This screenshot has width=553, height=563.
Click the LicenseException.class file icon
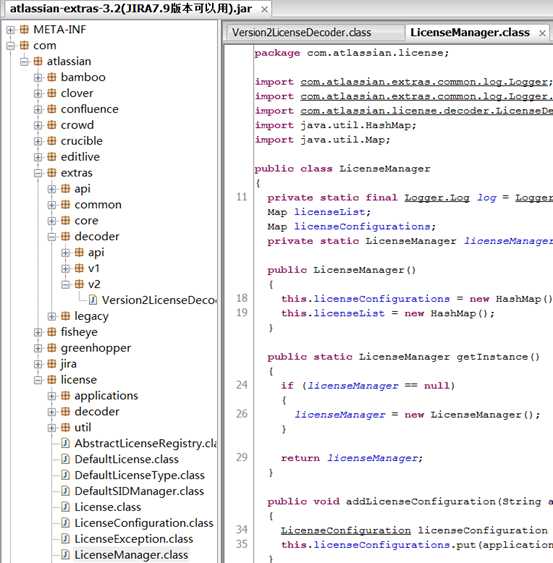pos(65,539)
